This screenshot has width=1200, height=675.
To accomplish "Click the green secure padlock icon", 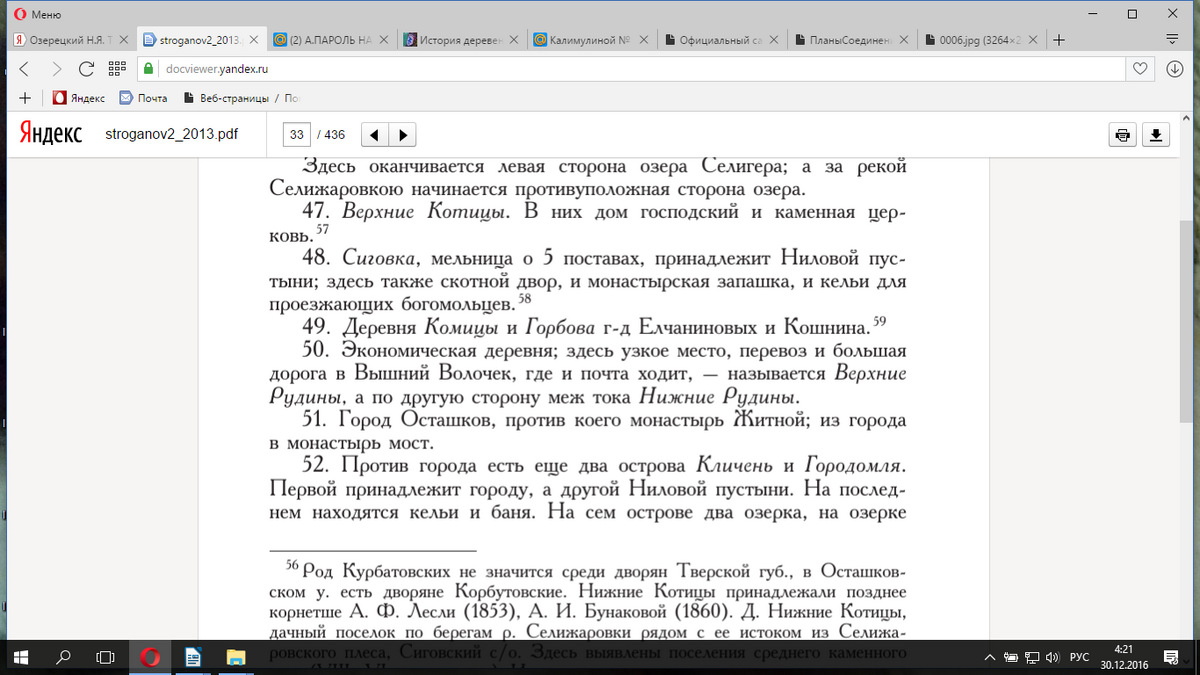I will click(148, 69).
